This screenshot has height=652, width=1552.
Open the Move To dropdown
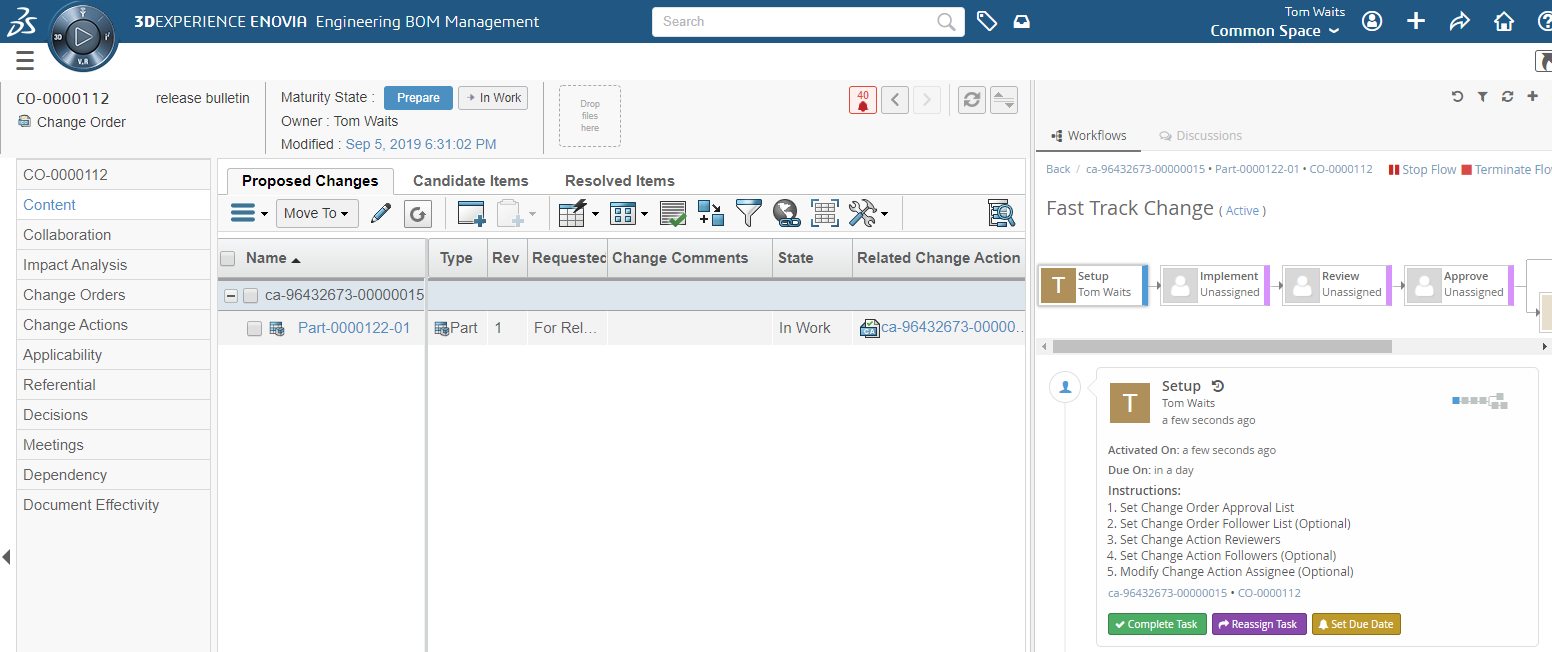click(x=317, y=213)
